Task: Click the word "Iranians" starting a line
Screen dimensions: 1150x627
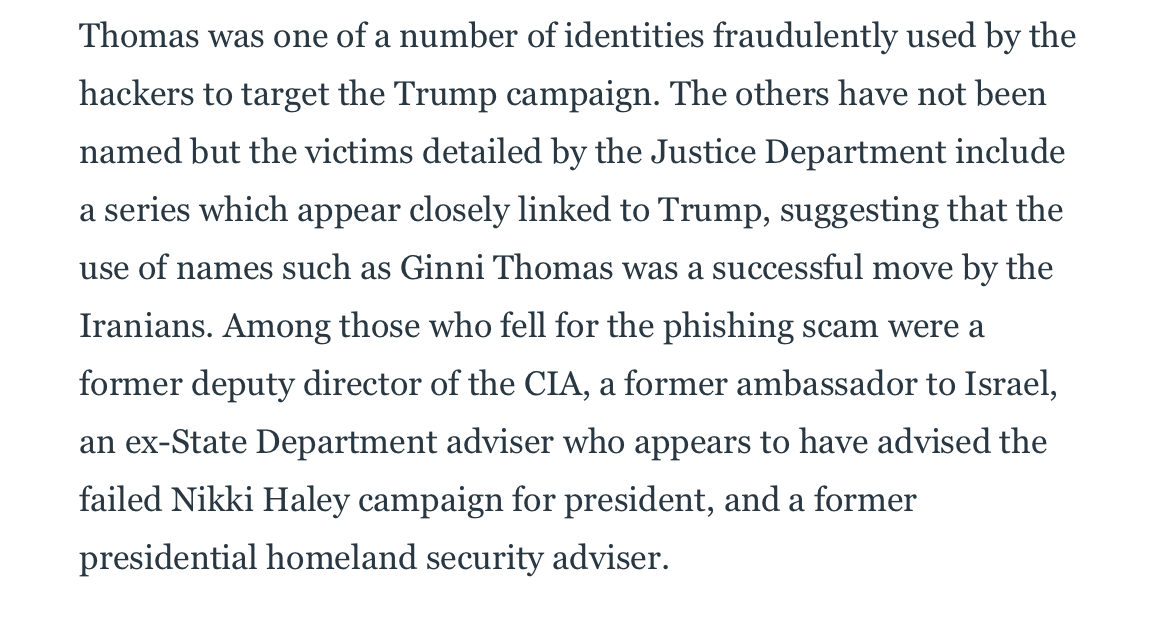Action: [x=146, y=326]
